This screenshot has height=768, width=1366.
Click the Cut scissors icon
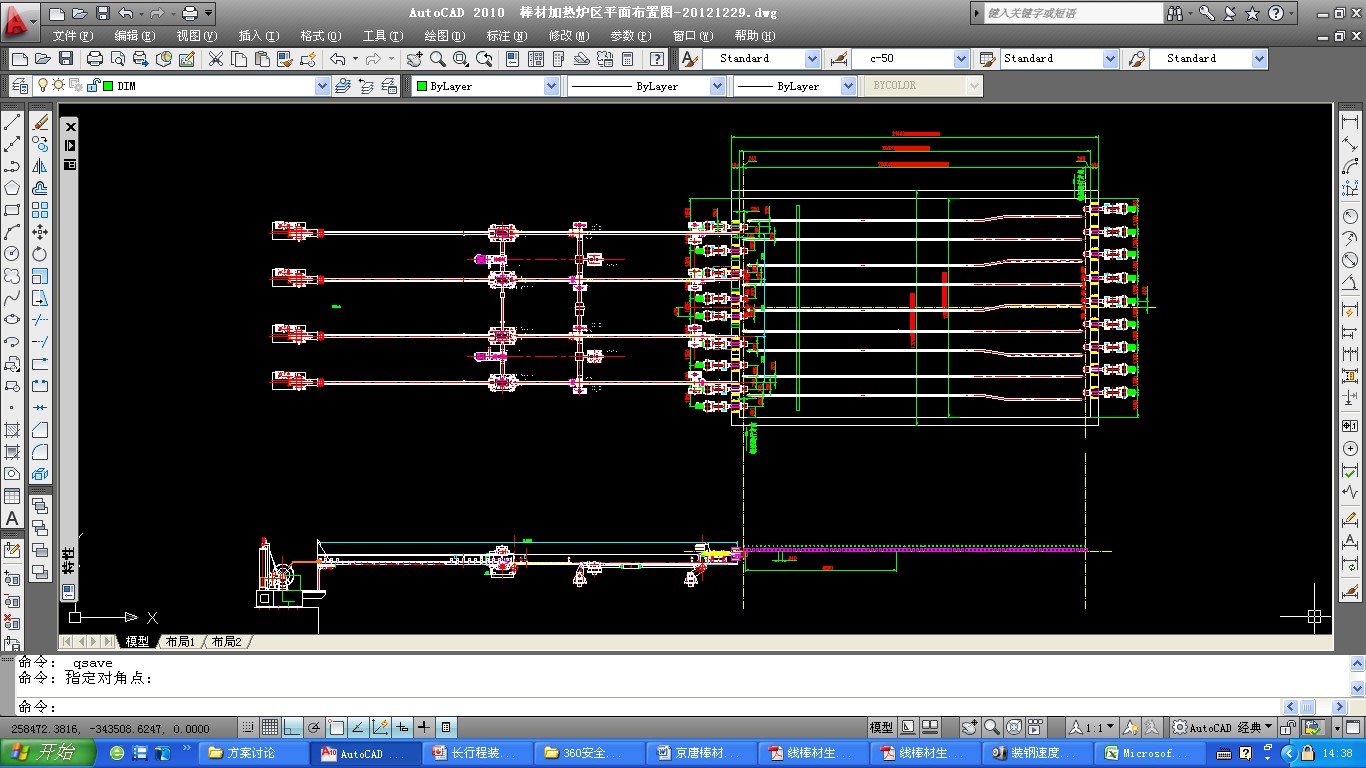215,59
